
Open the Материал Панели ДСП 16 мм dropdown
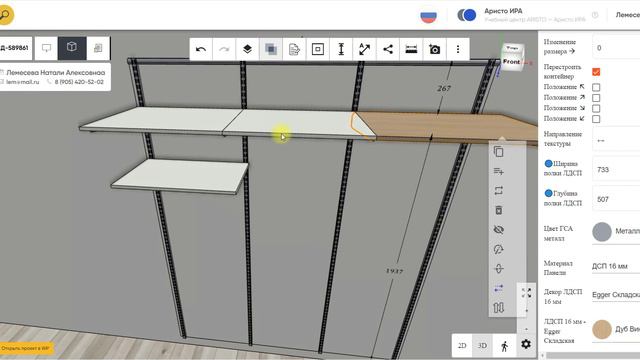[616, 266]
